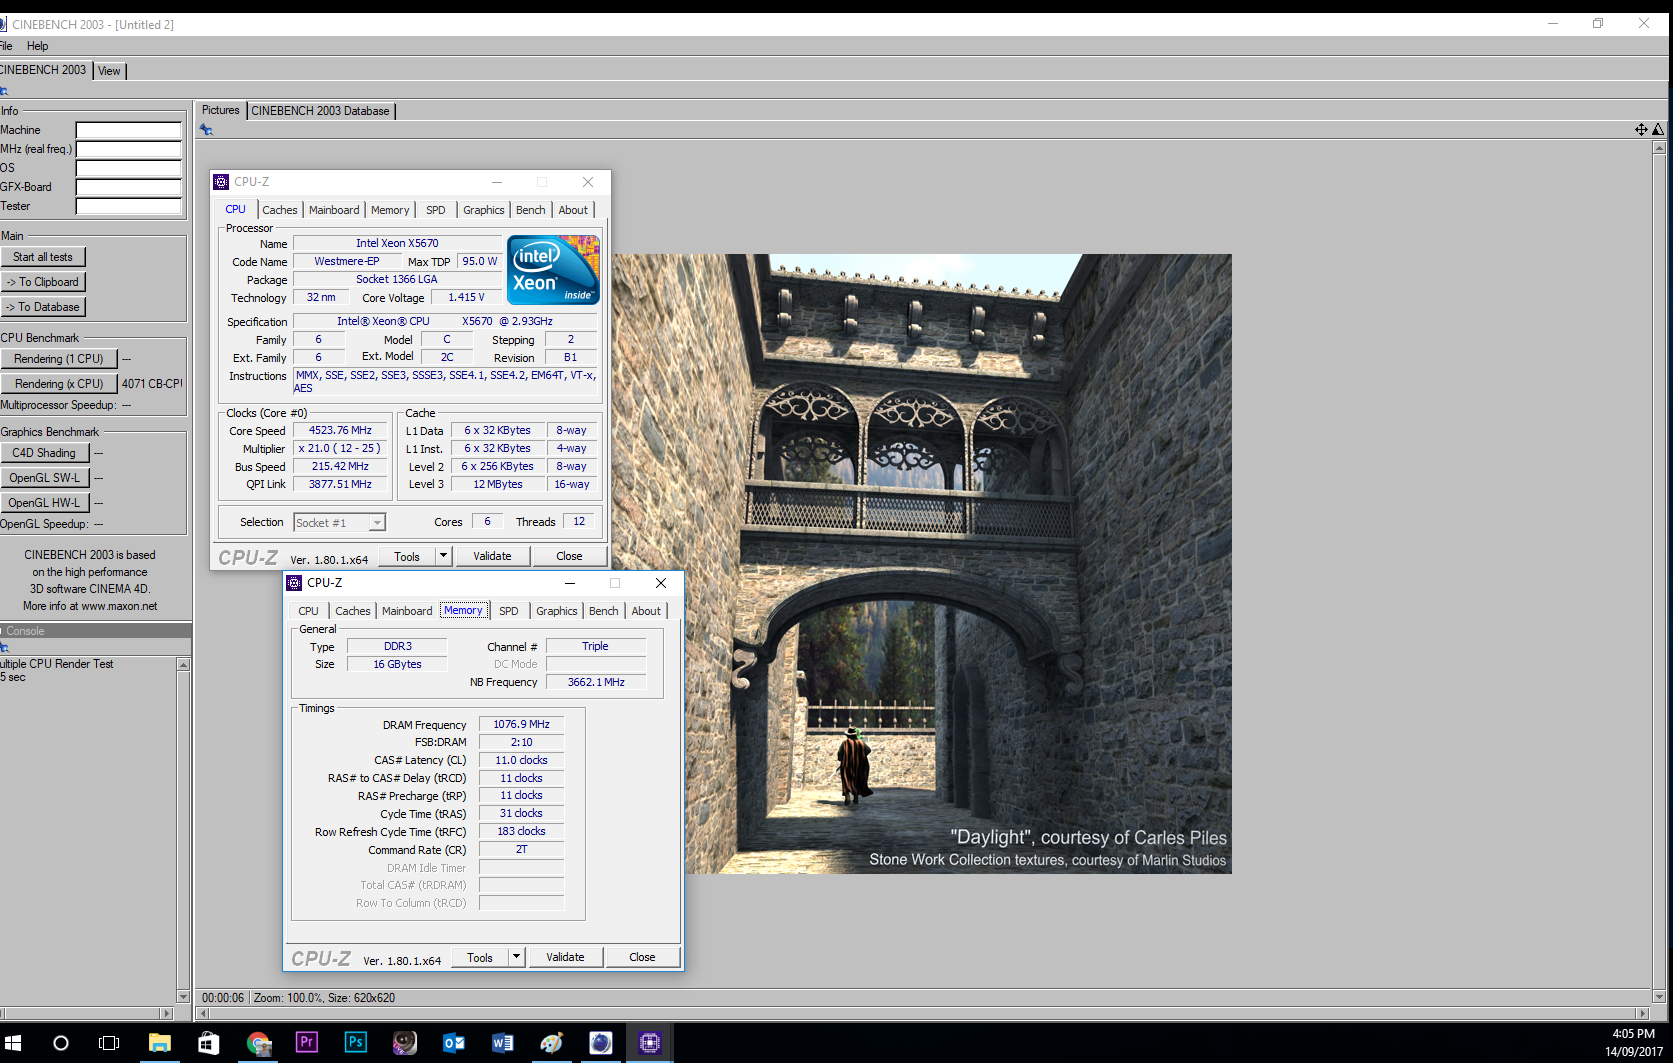This screenshot has height=1063, width=1673.
Task: Click the Intel Xeon inside logo in CPU-Z
Action: [553, 270]
